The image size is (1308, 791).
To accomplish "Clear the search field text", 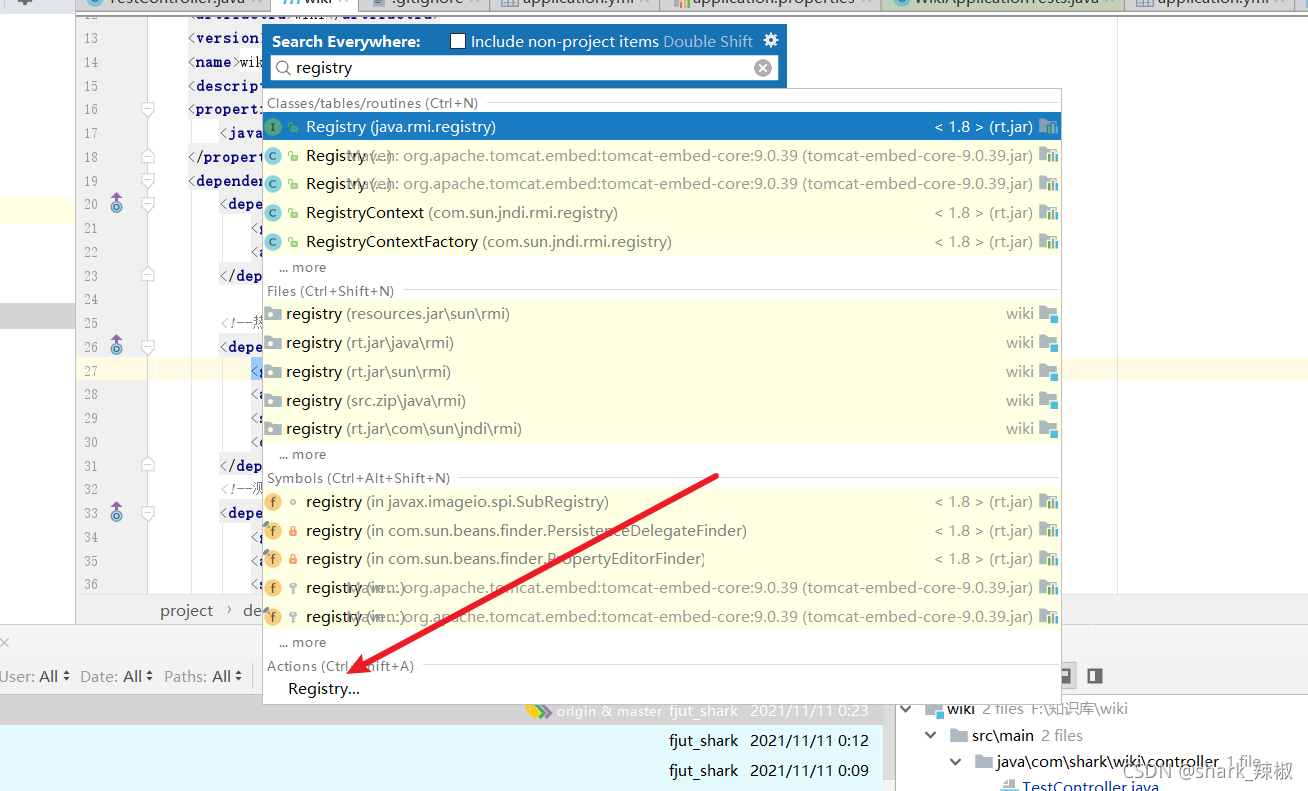I will tap(763, 68).
